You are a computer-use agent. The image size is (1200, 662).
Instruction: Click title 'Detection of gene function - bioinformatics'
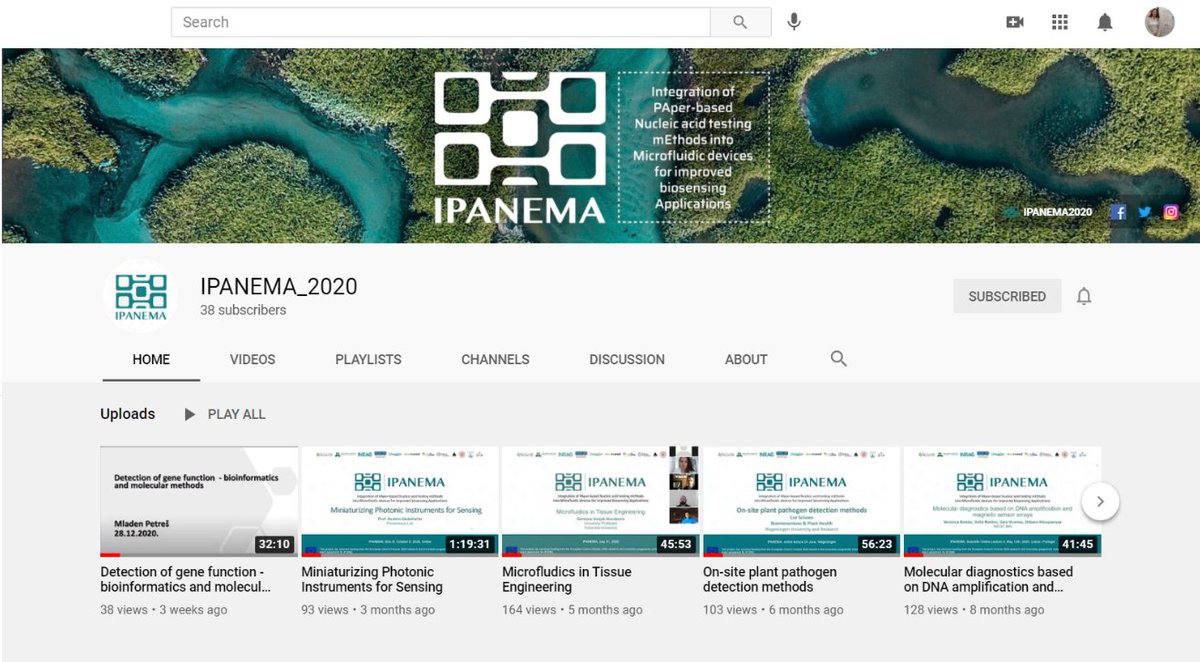(186, 579)
